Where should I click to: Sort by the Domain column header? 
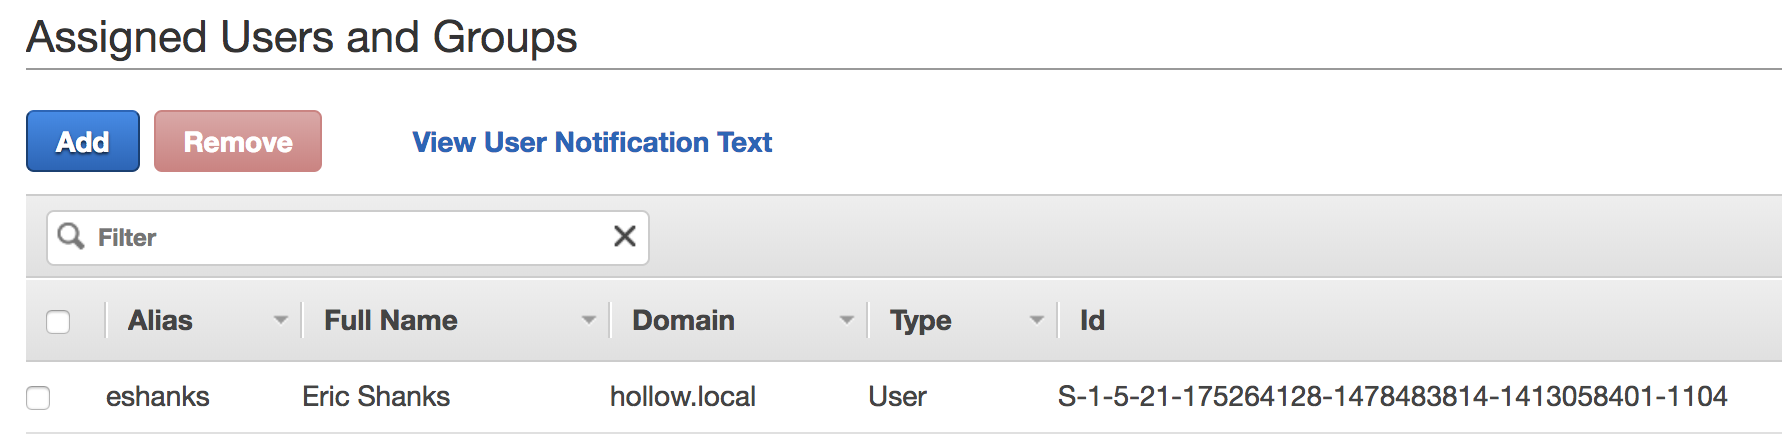(x=684, y=320)
